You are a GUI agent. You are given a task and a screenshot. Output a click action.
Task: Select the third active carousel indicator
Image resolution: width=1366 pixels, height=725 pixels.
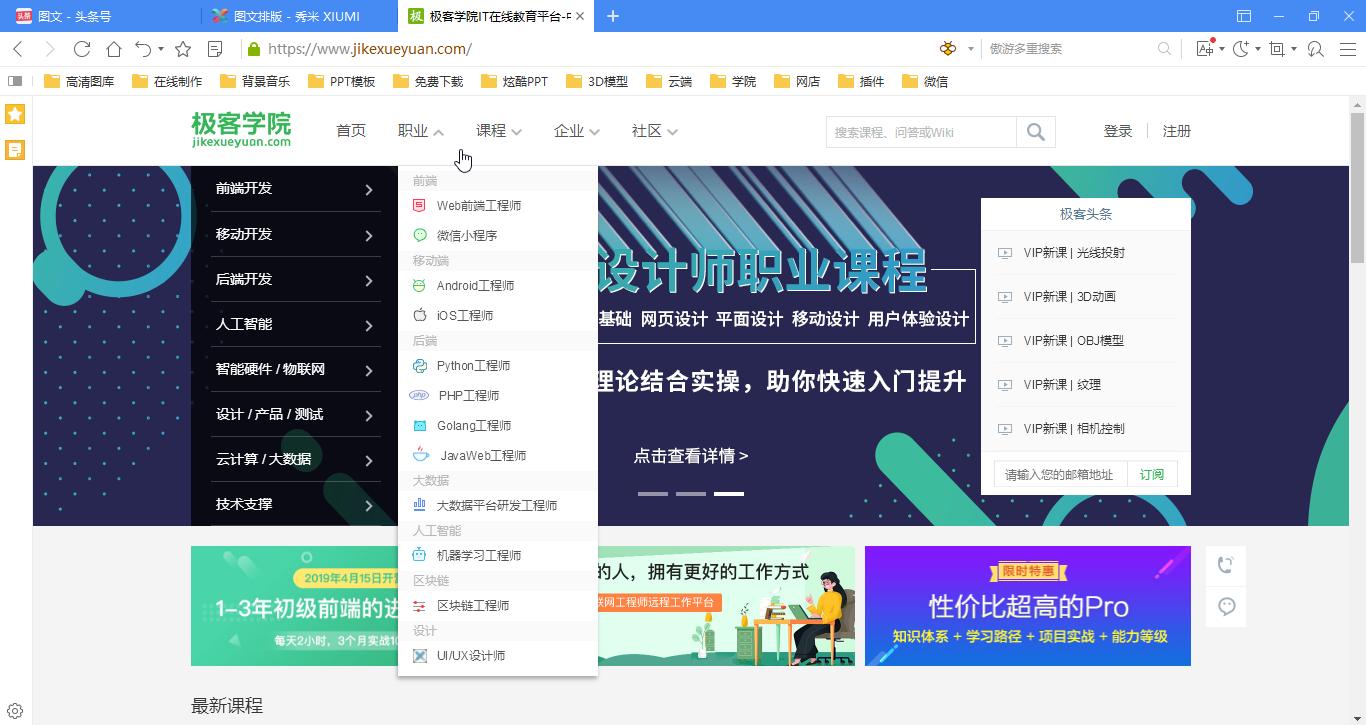tap(729, 493)
